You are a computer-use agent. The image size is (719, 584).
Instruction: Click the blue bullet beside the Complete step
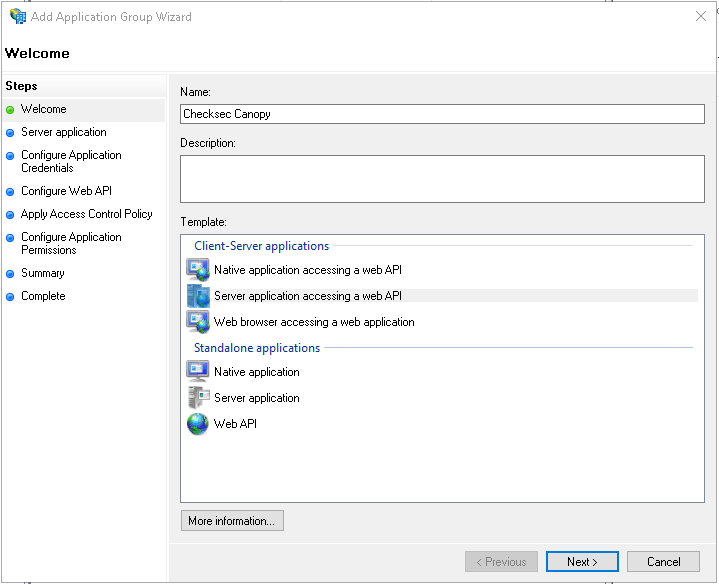[10, 297]
